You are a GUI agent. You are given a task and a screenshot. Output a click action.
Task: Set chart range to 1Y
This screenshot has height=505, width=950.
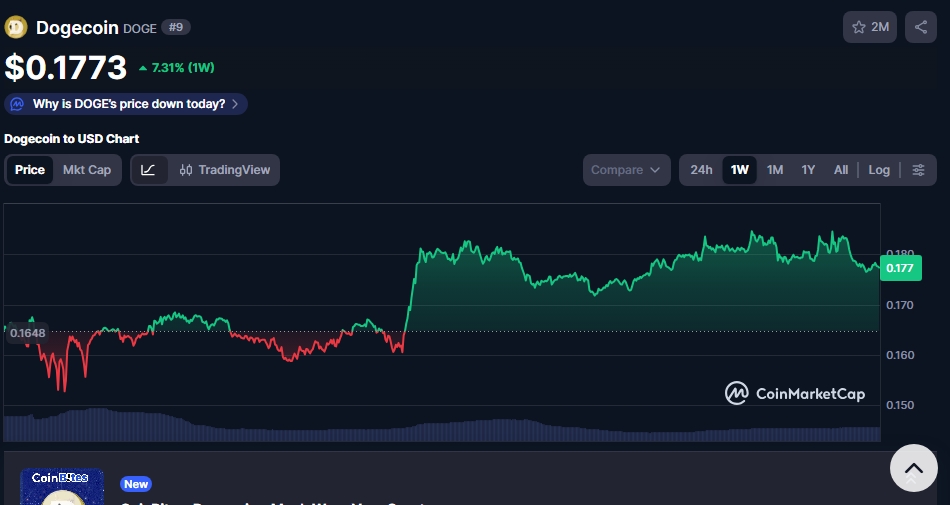pos(808,170)
